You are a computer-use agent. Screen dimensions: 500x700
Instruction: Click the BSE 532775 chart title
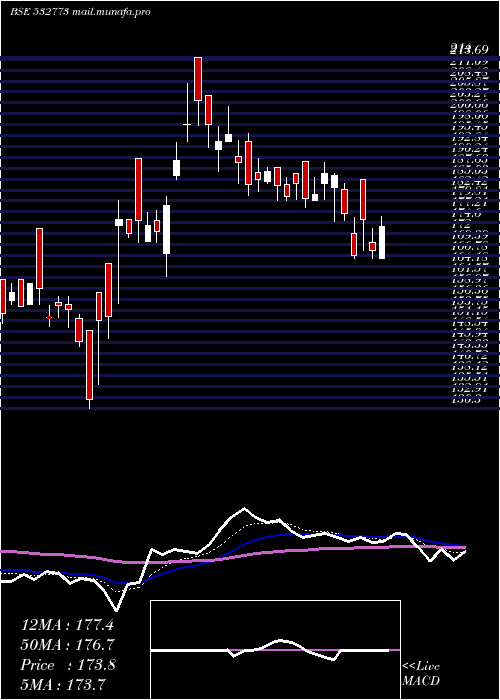tap(80, 12)
